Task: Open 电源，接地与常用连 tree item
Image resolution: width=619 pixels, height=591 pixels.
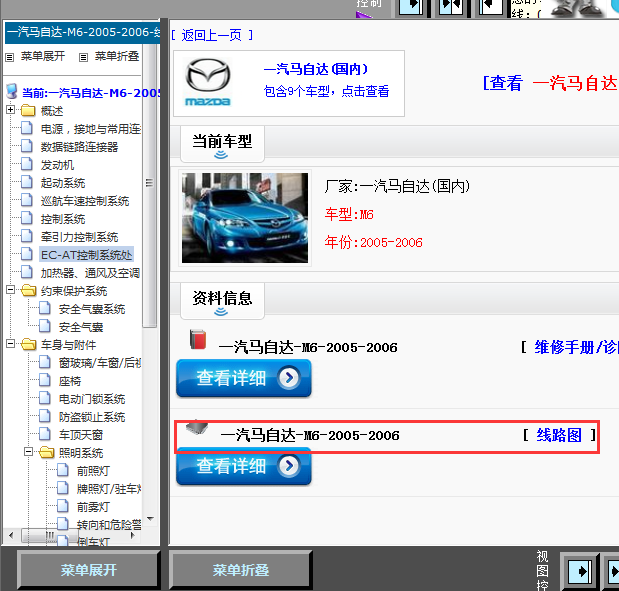Action: click(91, 129)
